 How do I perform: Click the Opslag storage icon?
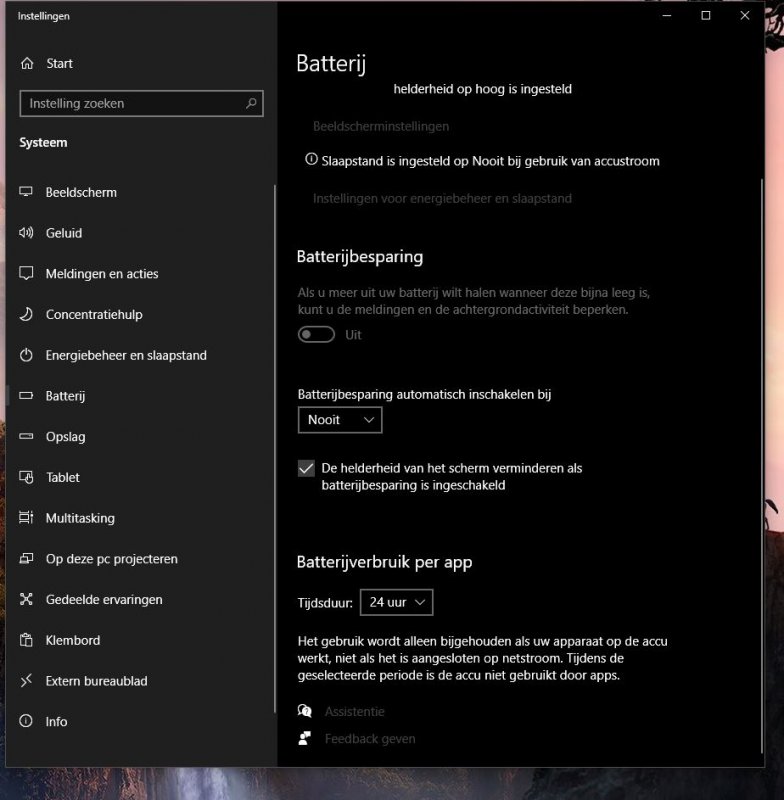tap(26, 437)
